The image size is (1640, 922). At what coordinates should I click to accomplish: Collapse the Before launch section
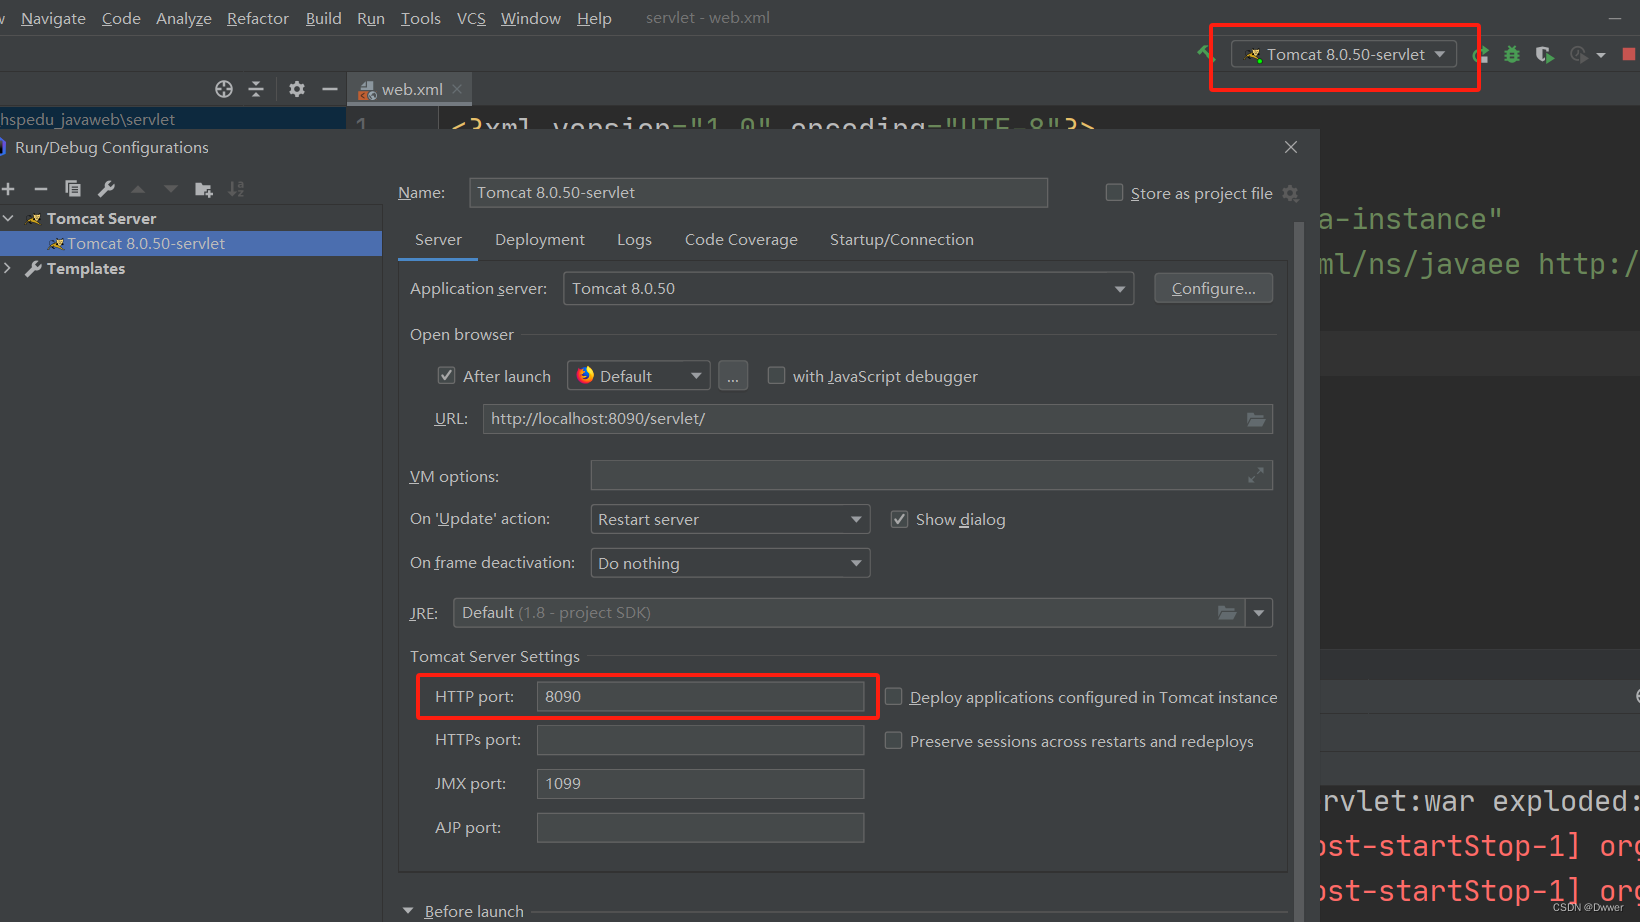[408, 911]
